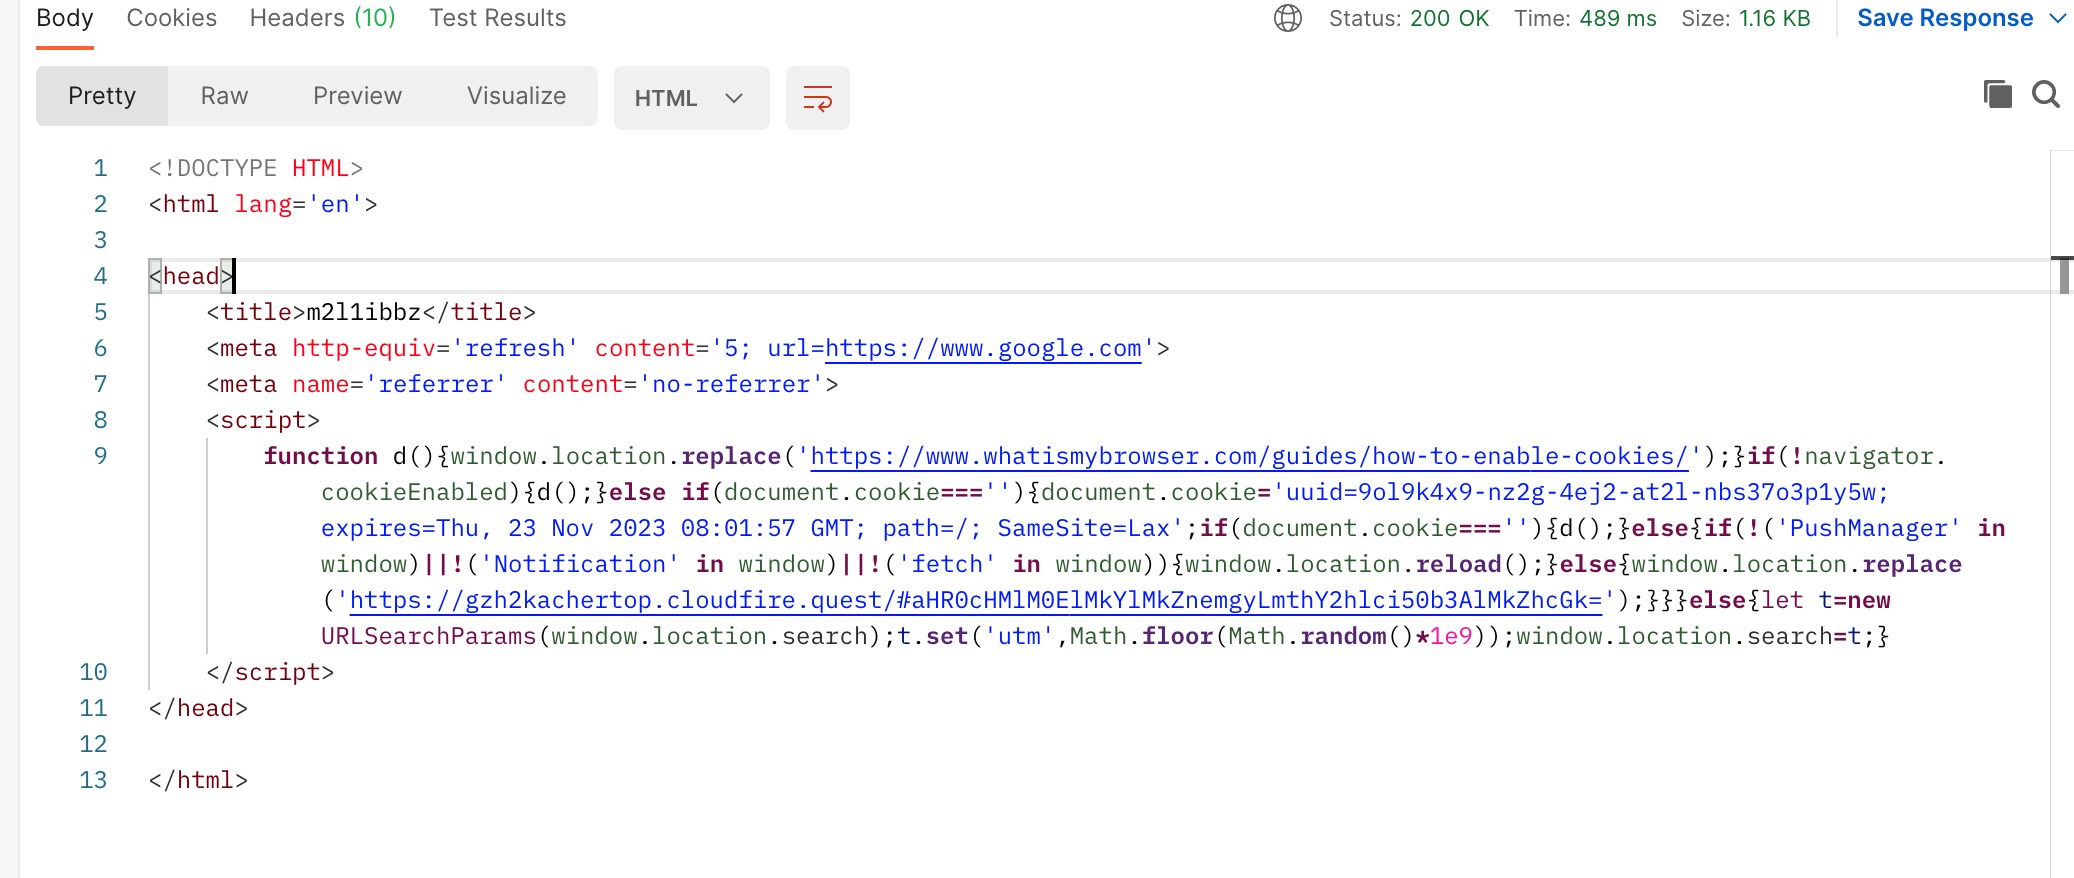Image resolution: width=2074 pixels, height=878 pixels.
Task: Click the wrap lines icon
Action: pyautogui.click(x=817, y=98)
